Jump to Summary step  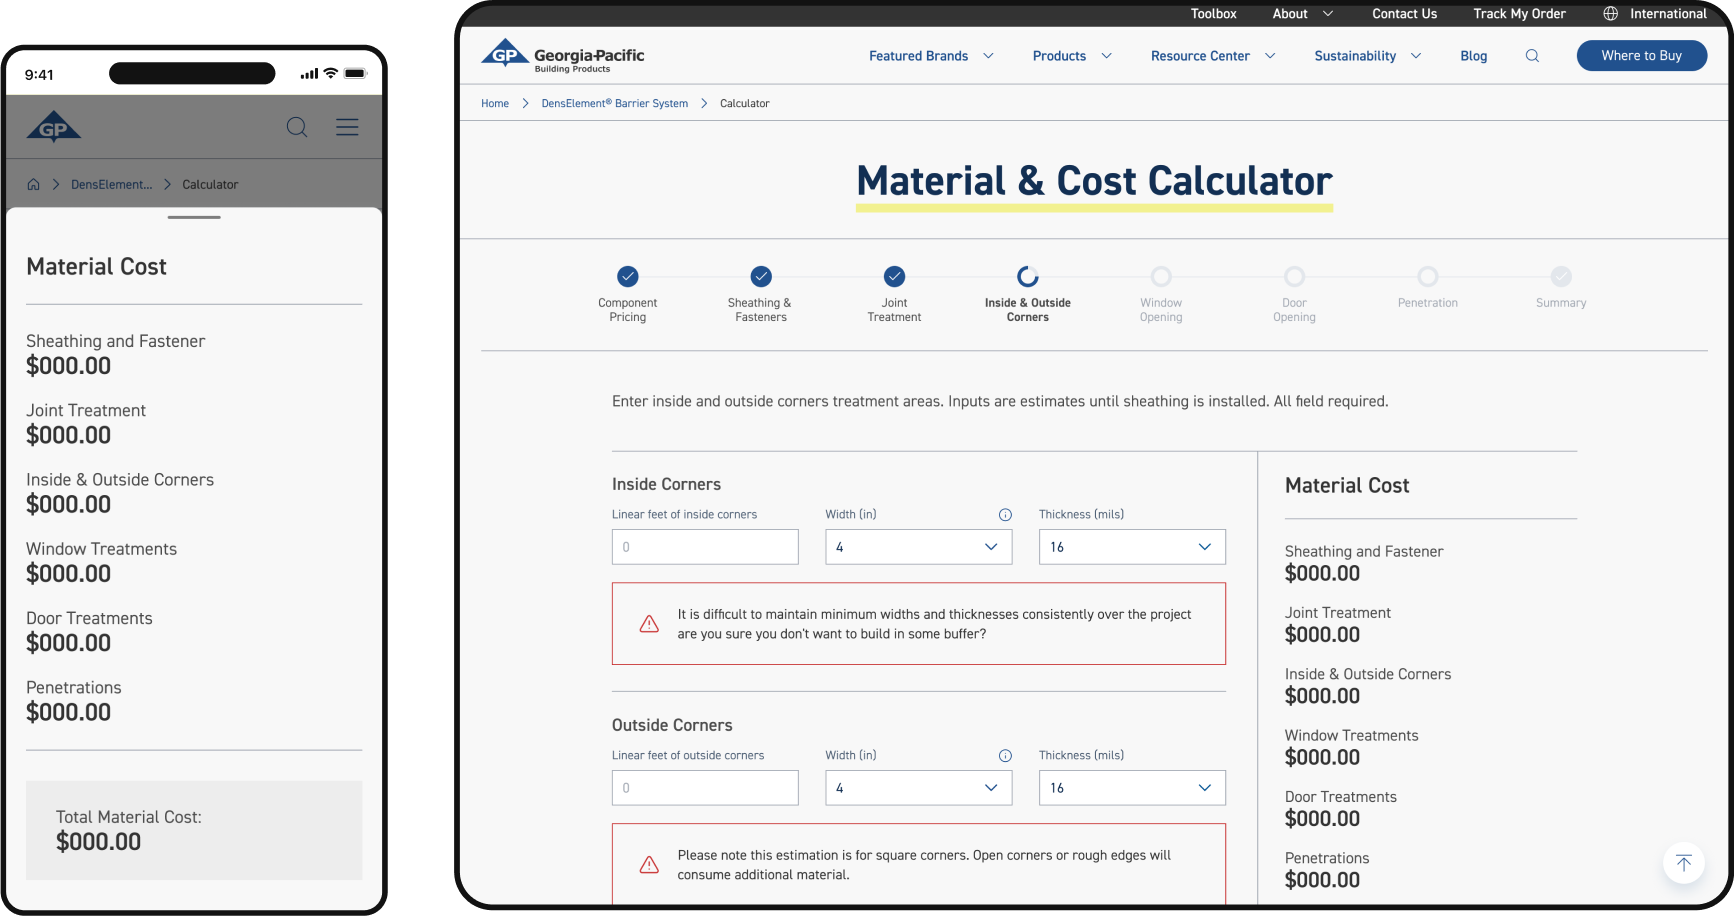pos(1561,288)
